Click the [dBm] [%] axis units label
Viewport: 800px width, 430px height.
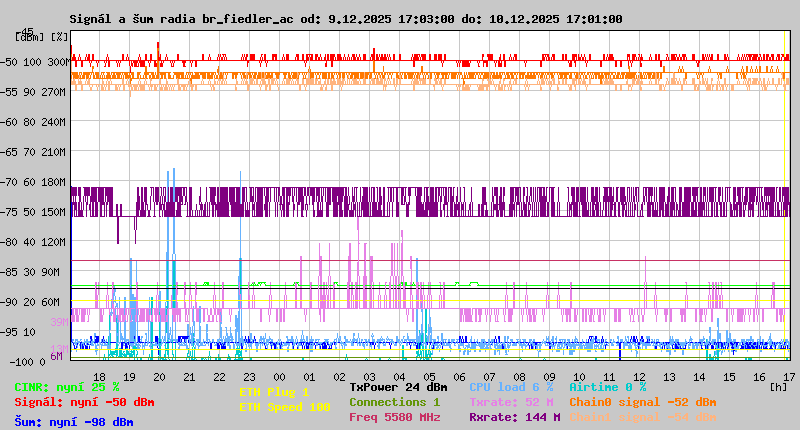point(43,37)
